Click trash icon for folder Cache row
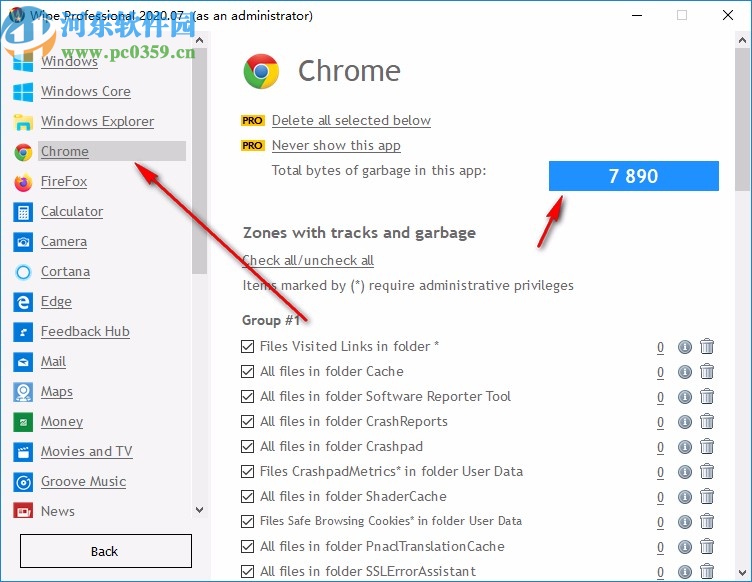This screenshot has width=752, height=582. click(707, 371)
